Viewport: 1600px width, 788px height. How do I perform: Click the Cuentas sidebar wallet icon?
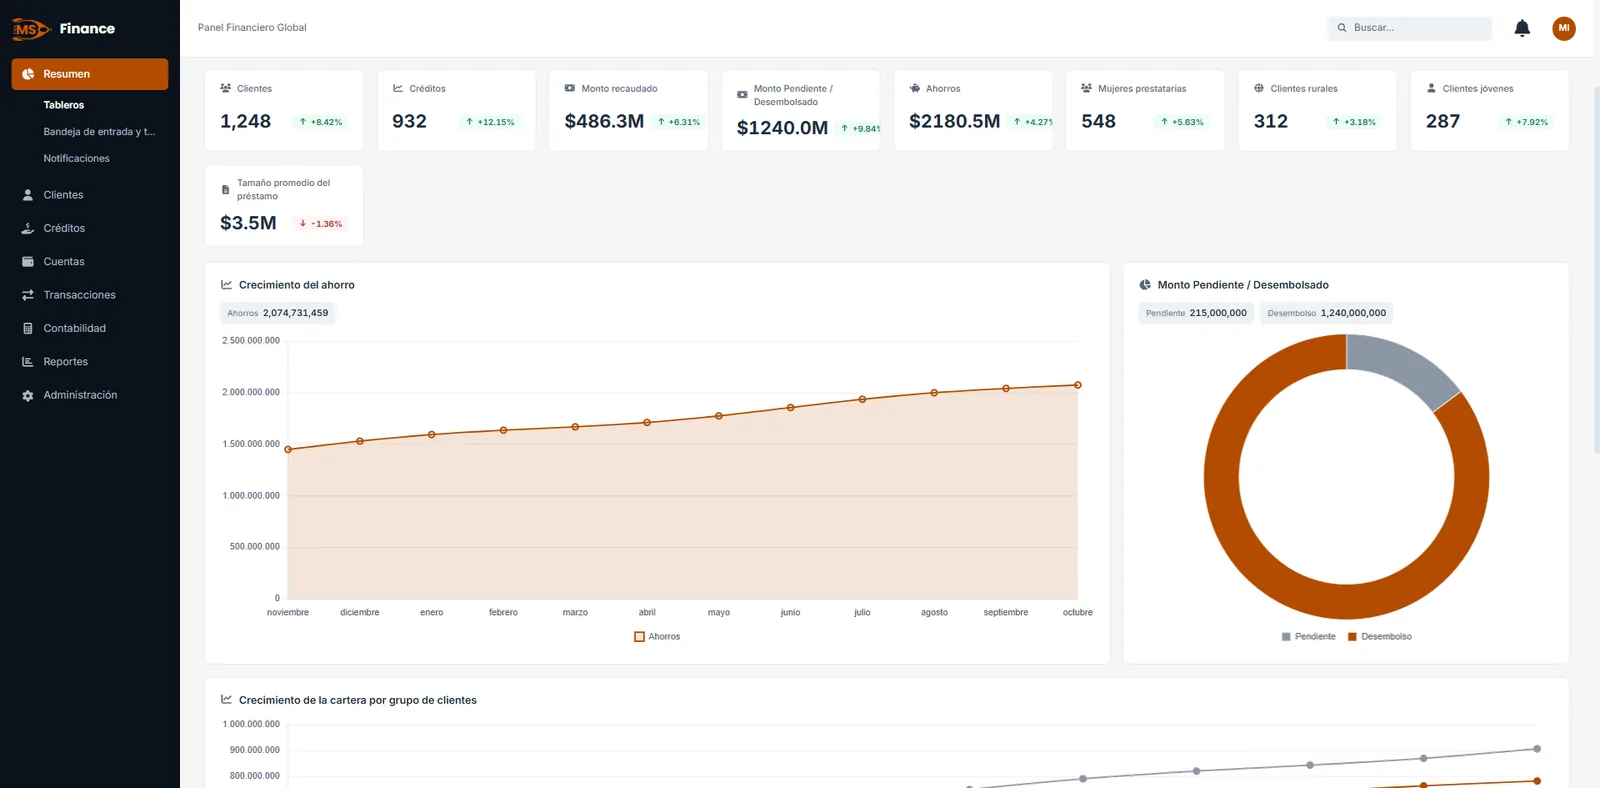(28, 262)
